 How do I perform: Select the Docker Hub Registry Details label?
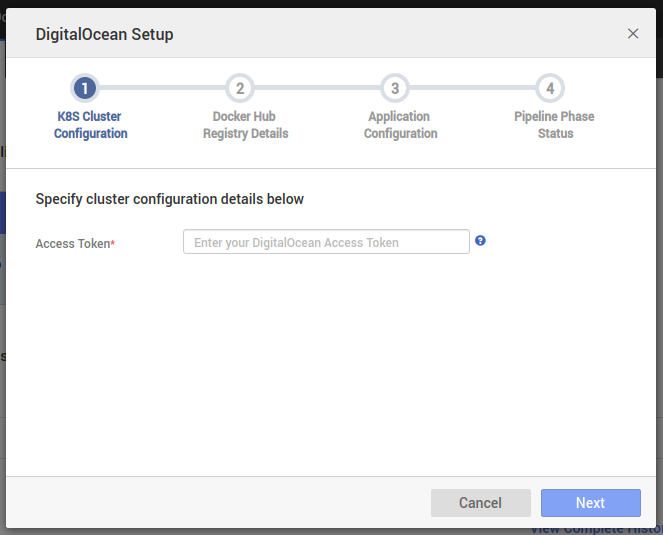[245, 125]
